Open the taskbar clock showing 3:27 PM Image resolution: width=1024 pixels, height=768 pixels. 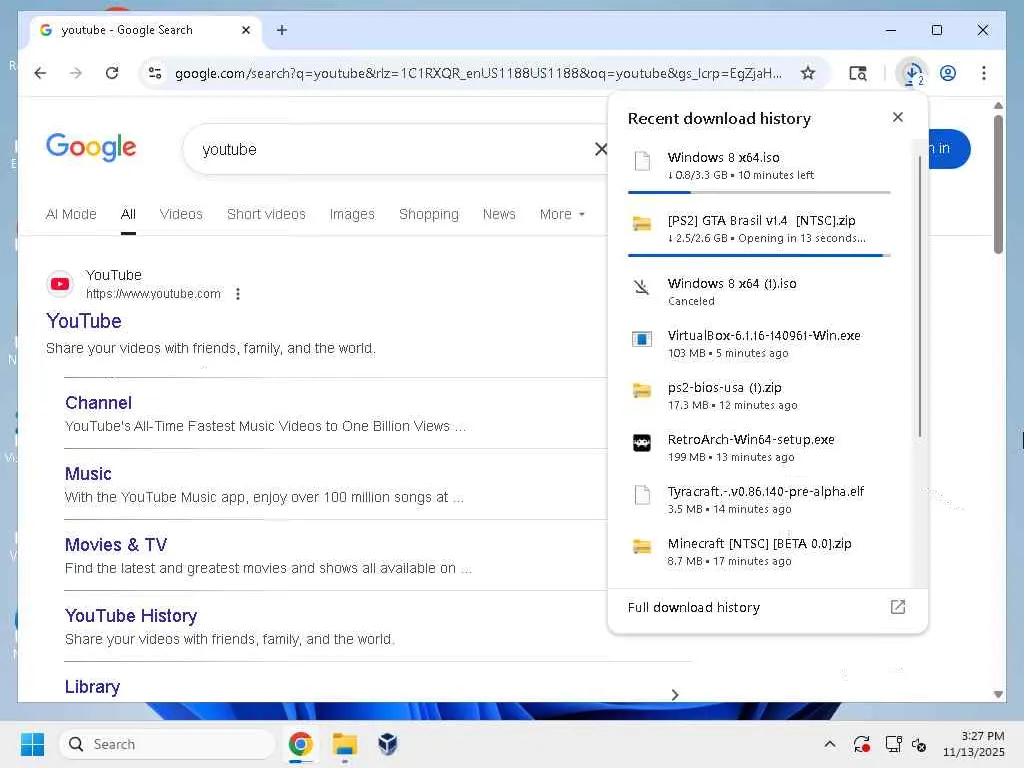(x=973, y=744)
